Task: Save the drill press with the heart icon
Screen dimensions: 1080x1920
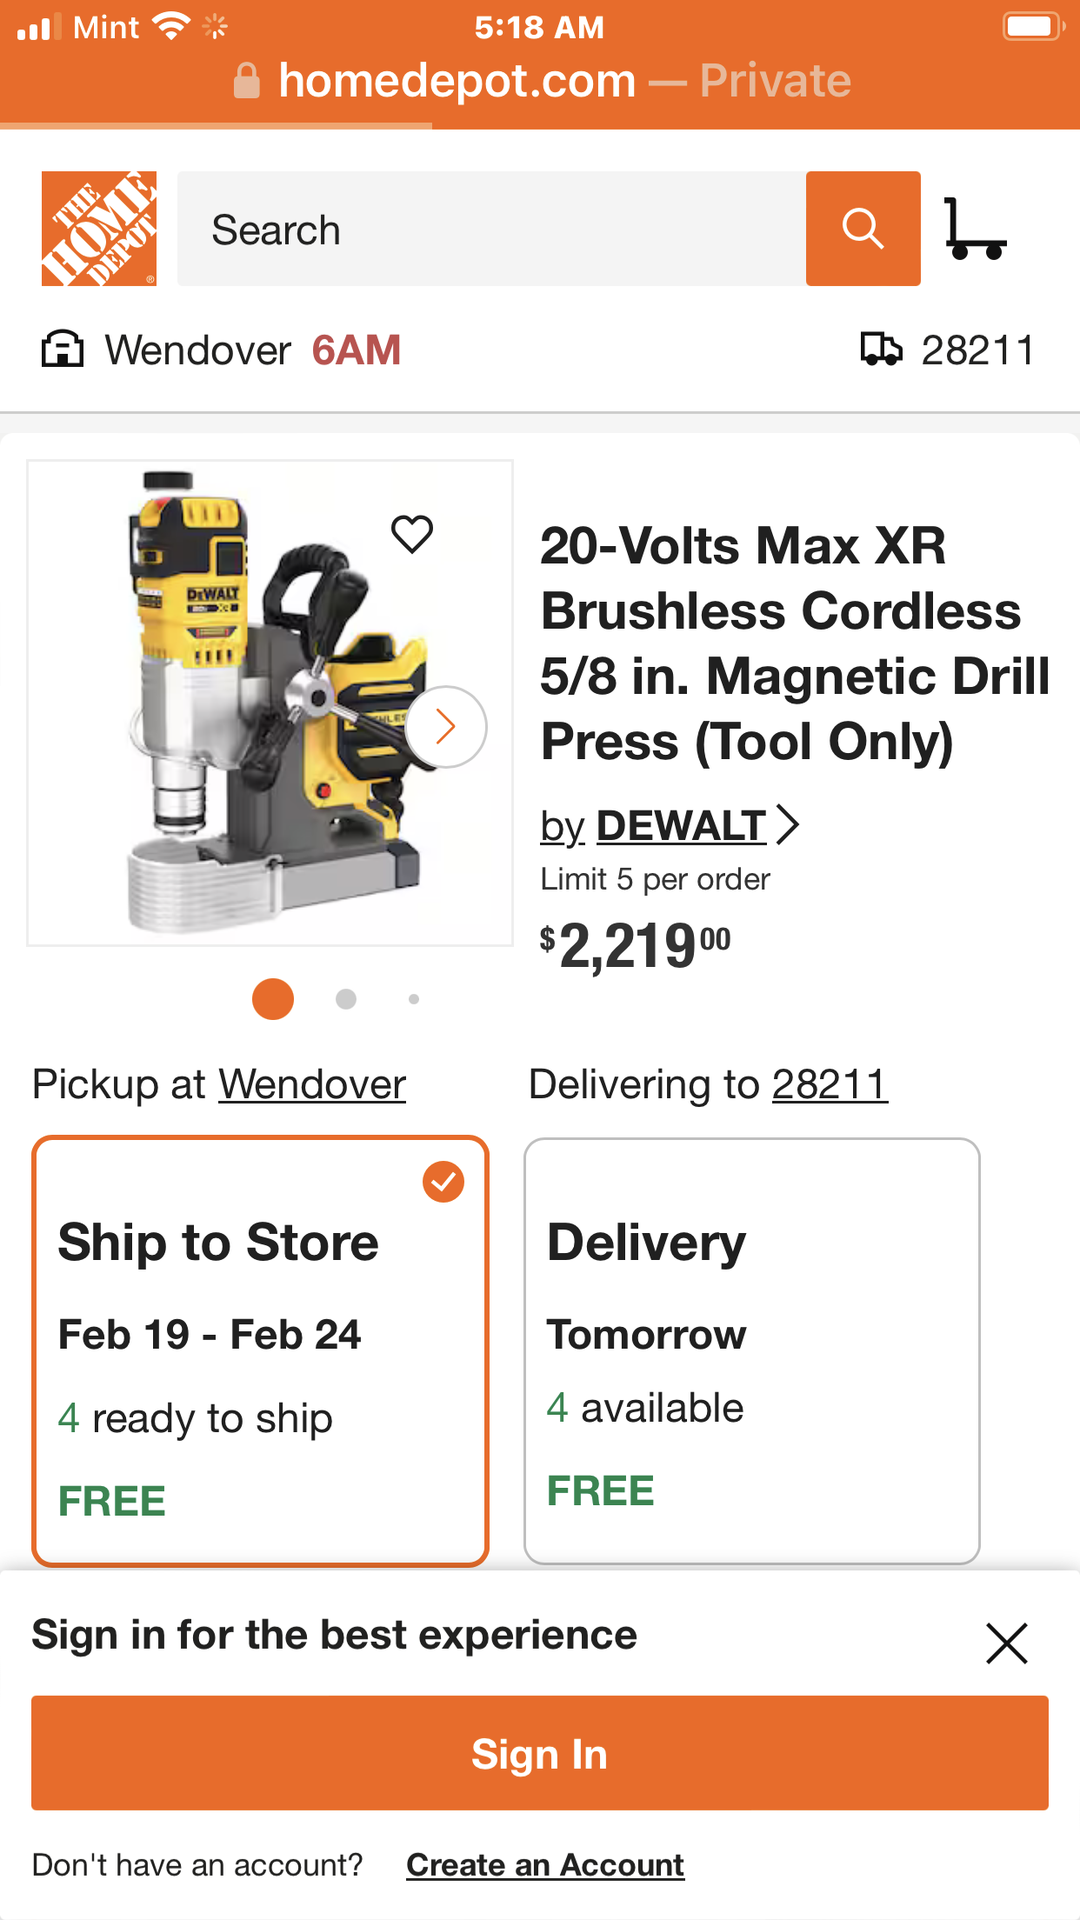Action: pos(412,534)
